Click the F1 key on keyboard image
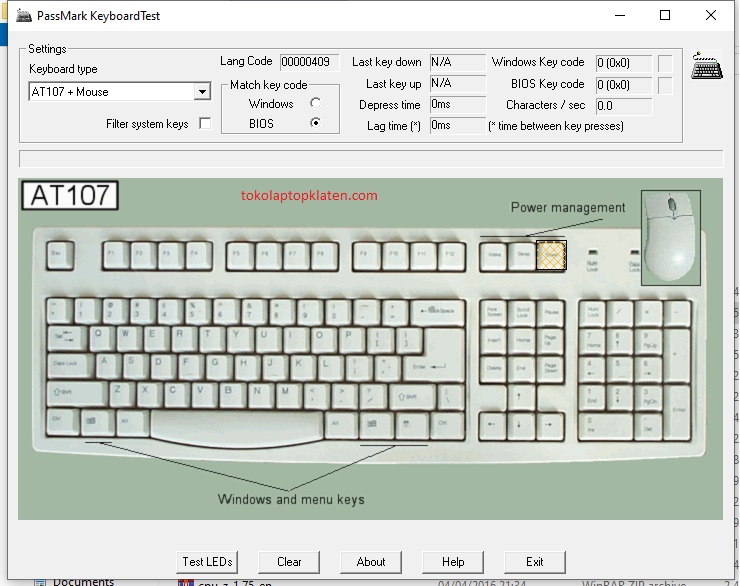Screen dimensions: 740x586 pos(116,255)
